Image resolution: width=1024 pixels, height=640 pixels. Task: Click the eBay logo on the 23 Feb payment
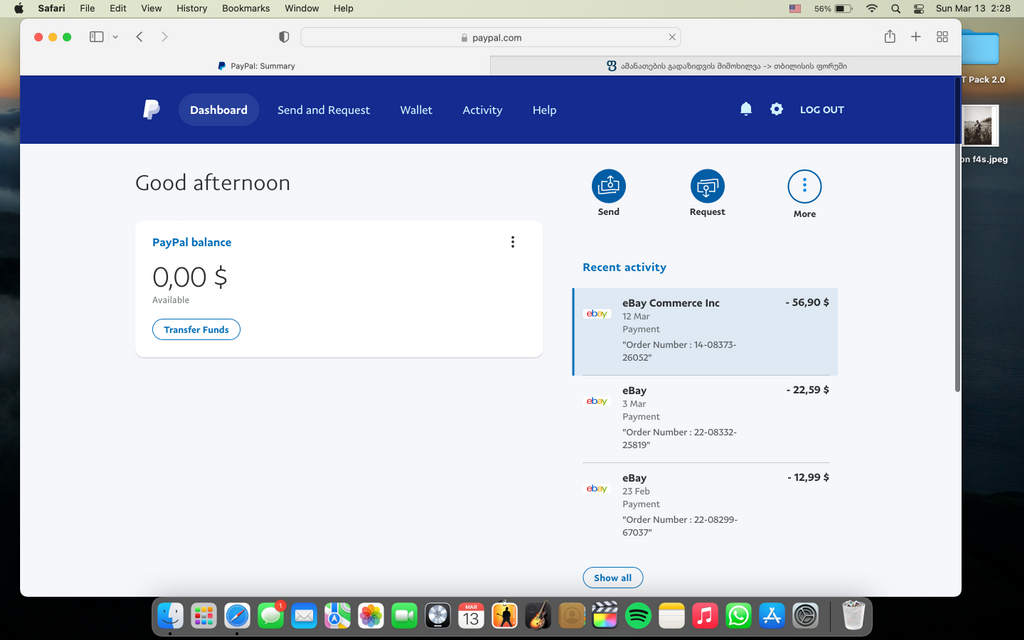[597, 488]
